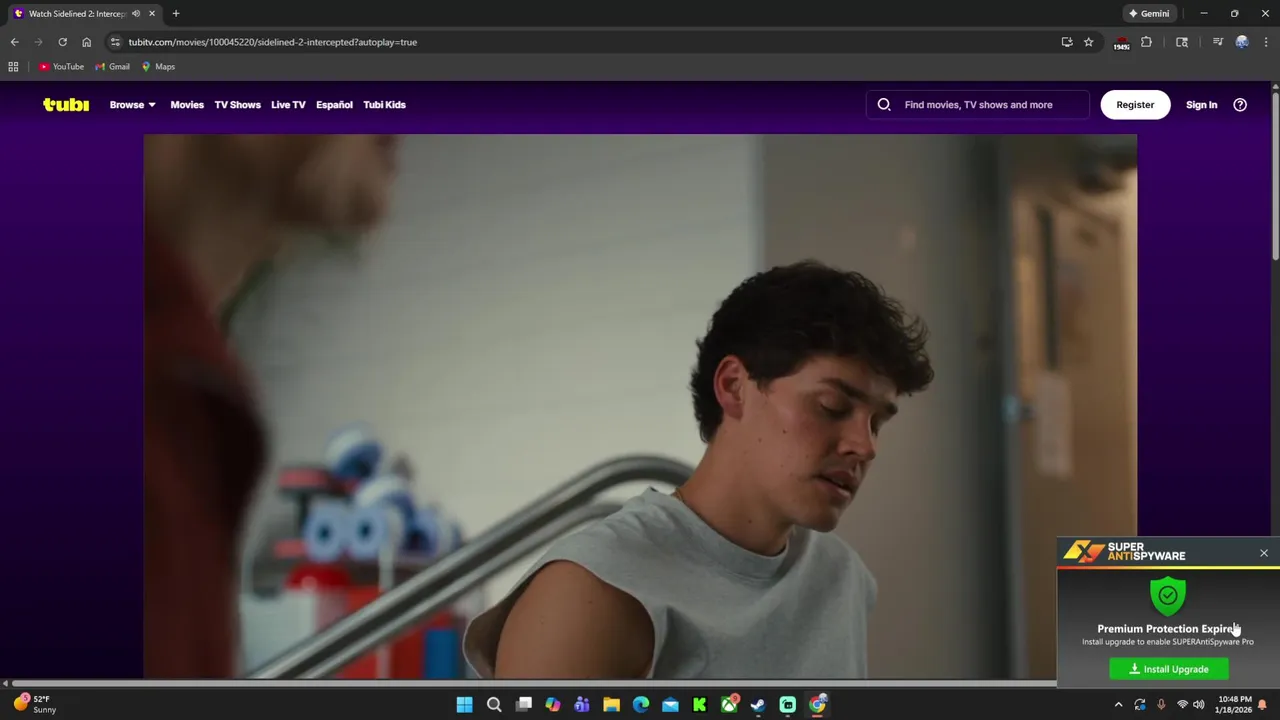The width and height of the screenshot is (1280, 720).
Task: Close the SUPERAntiSpyware popup
Action: [x=1263, y=553]
